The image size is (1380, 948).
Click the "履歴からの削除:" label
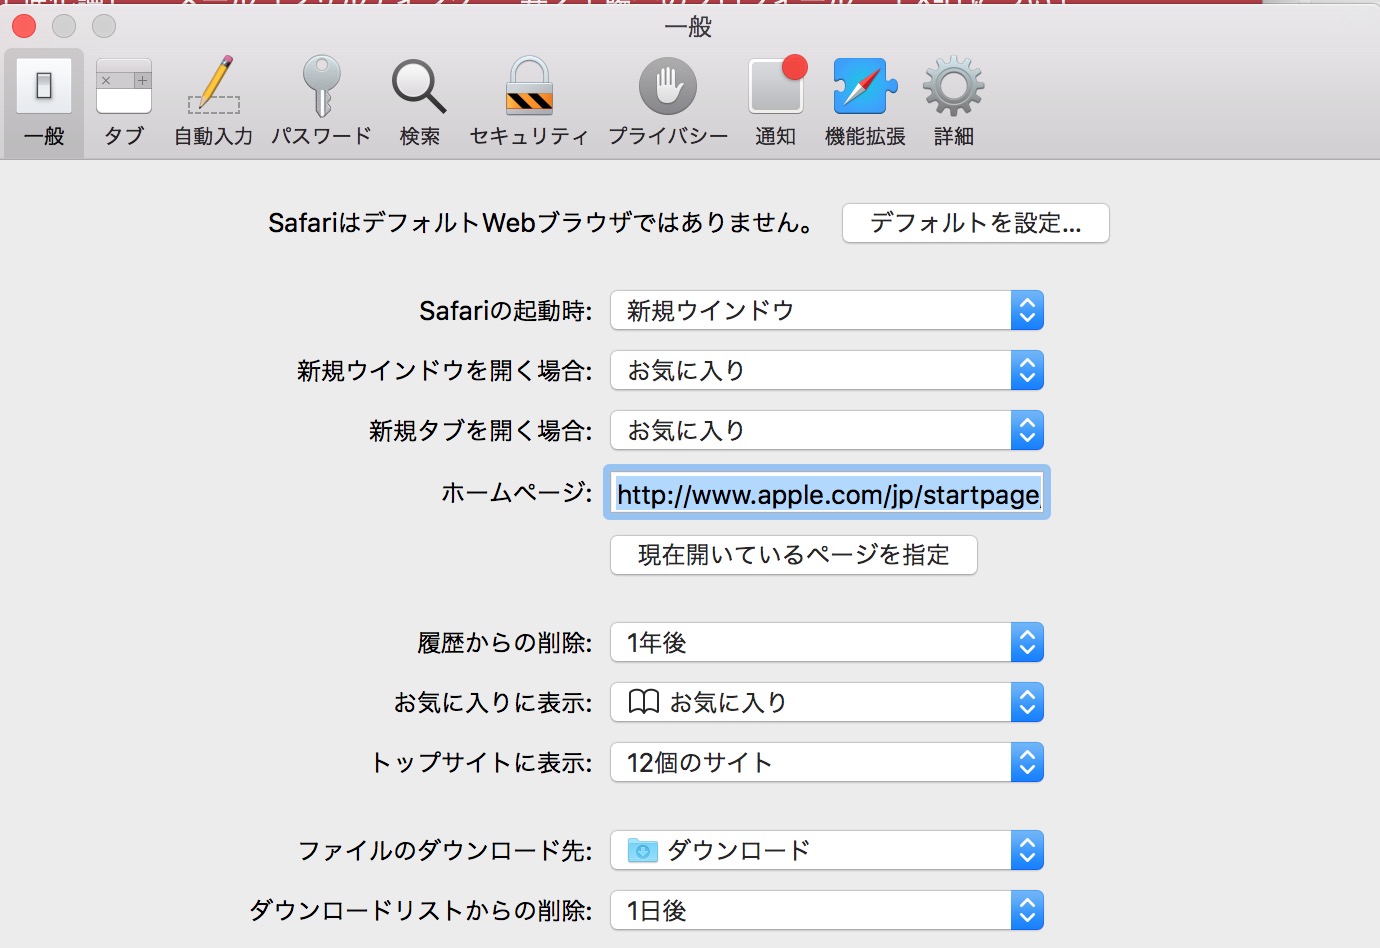coord(504,643)
